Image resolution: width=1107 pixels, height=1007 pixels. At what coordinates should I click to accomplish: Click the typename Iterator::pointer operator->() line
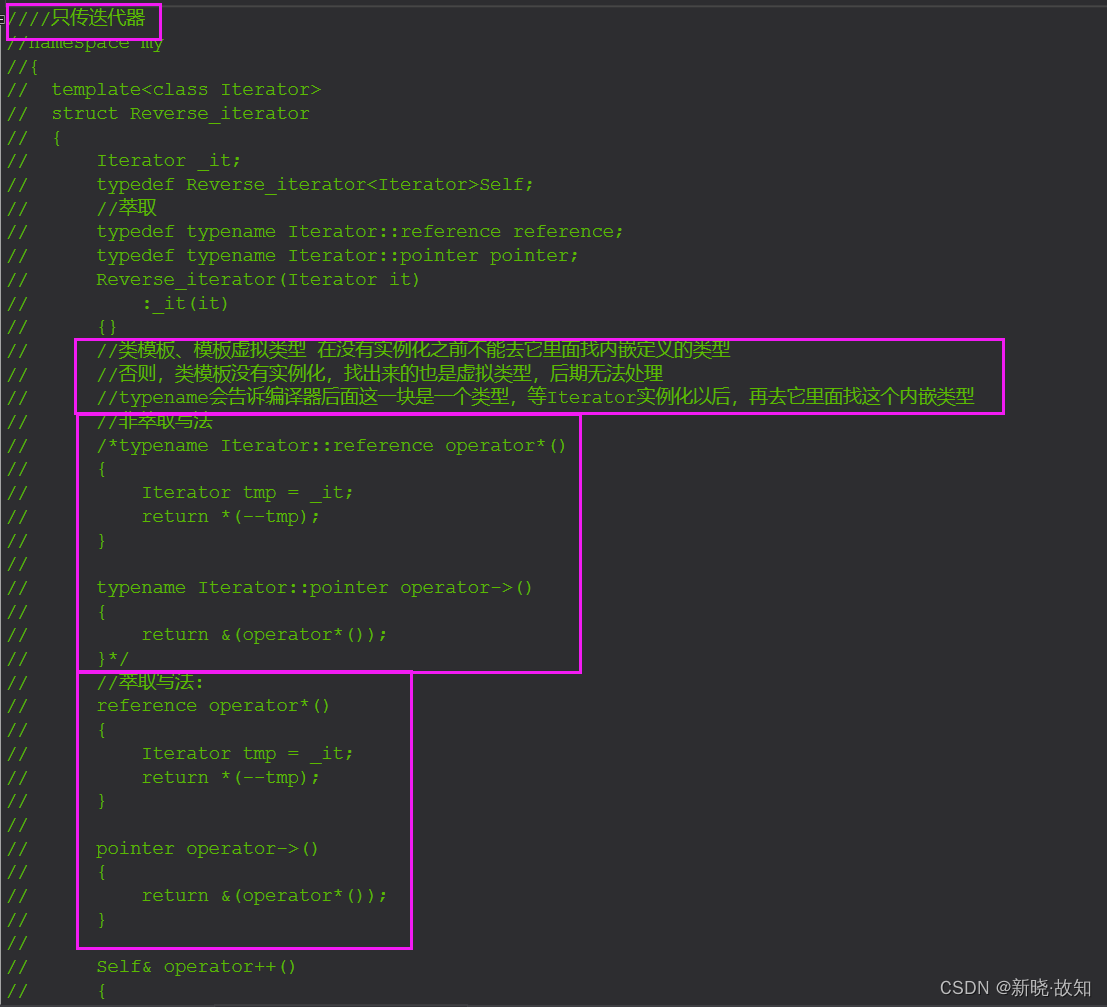[315, 588]
